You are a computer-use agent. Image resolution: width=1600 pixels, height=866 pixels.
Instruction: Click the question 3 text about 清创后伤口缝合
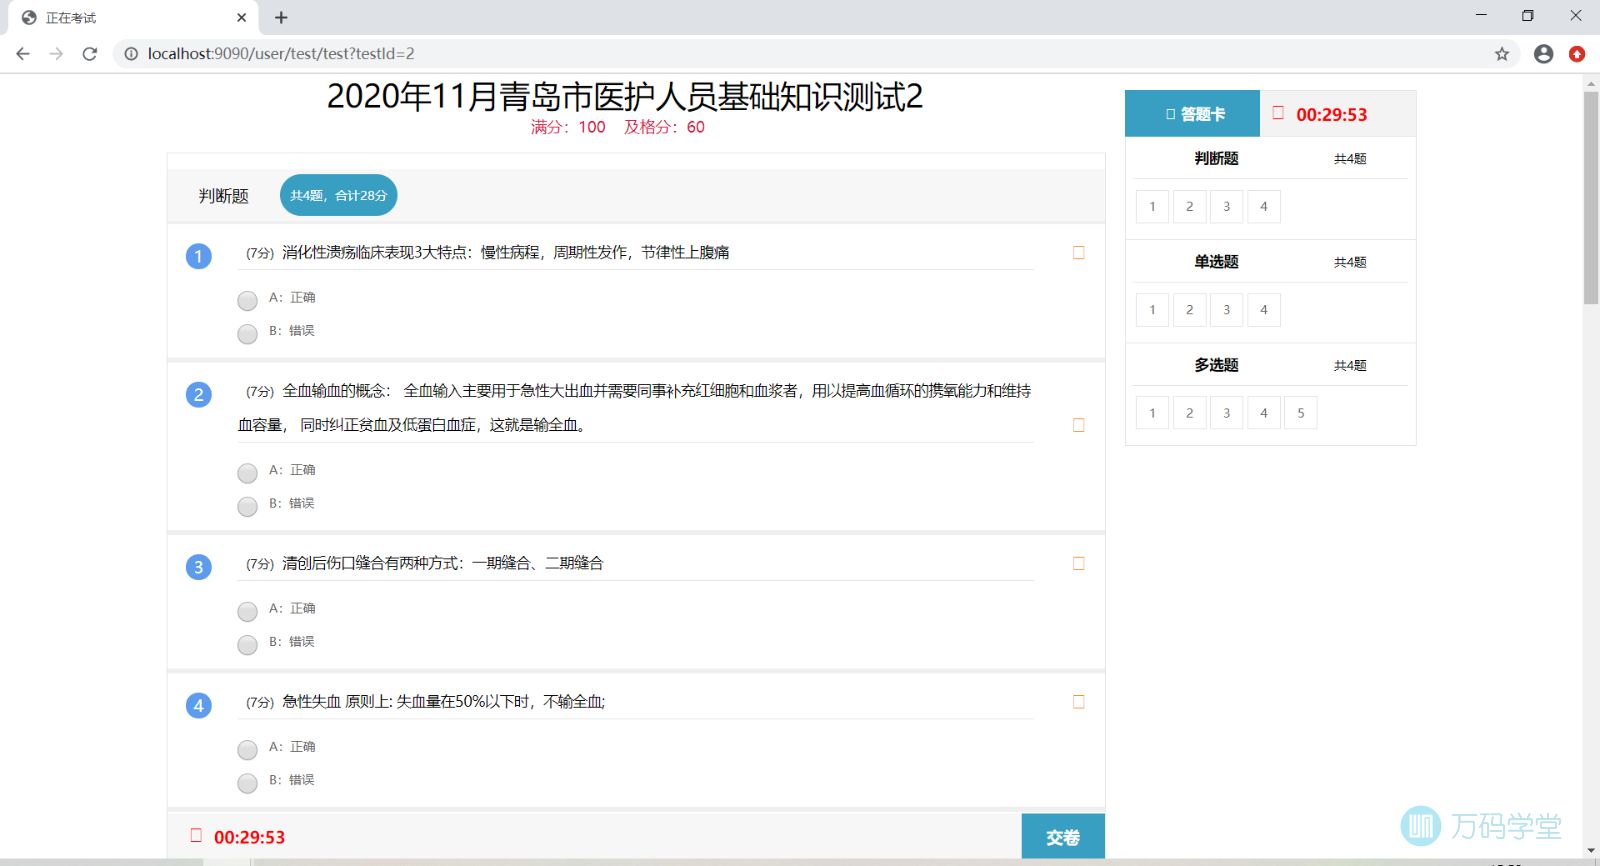(442, 563)
